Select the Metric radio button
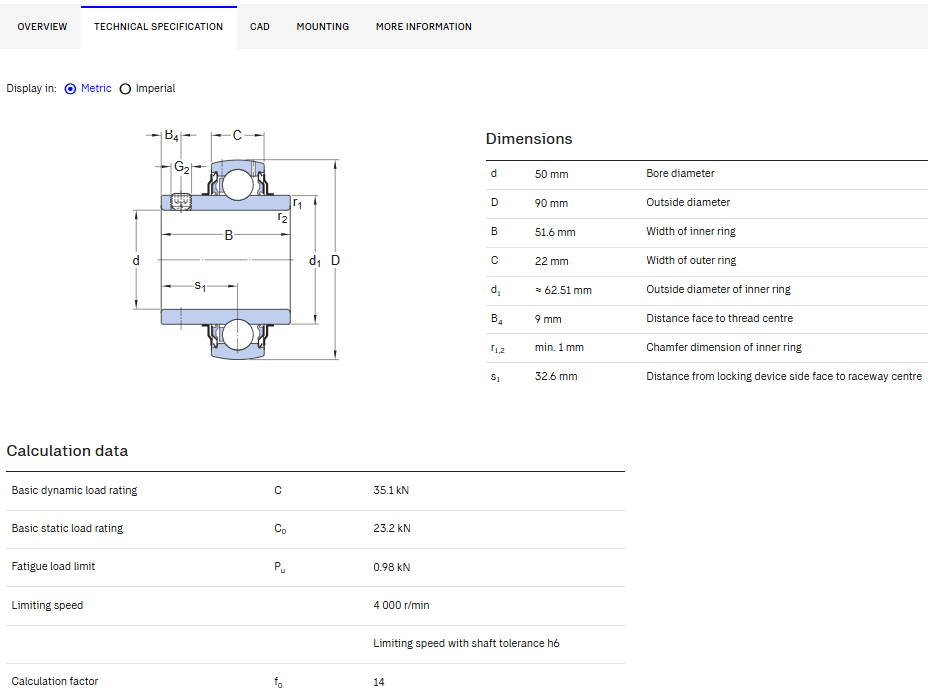This screenshot has width=928, height=700. pos(70,89)
